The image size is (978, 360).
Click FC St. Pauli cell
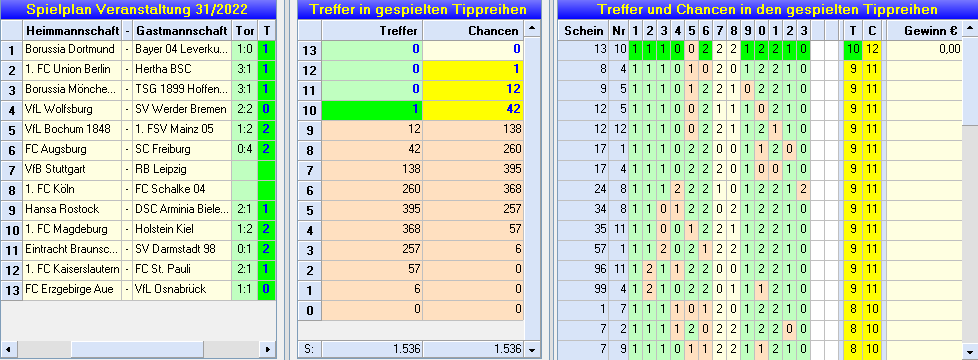coord(182,270)
